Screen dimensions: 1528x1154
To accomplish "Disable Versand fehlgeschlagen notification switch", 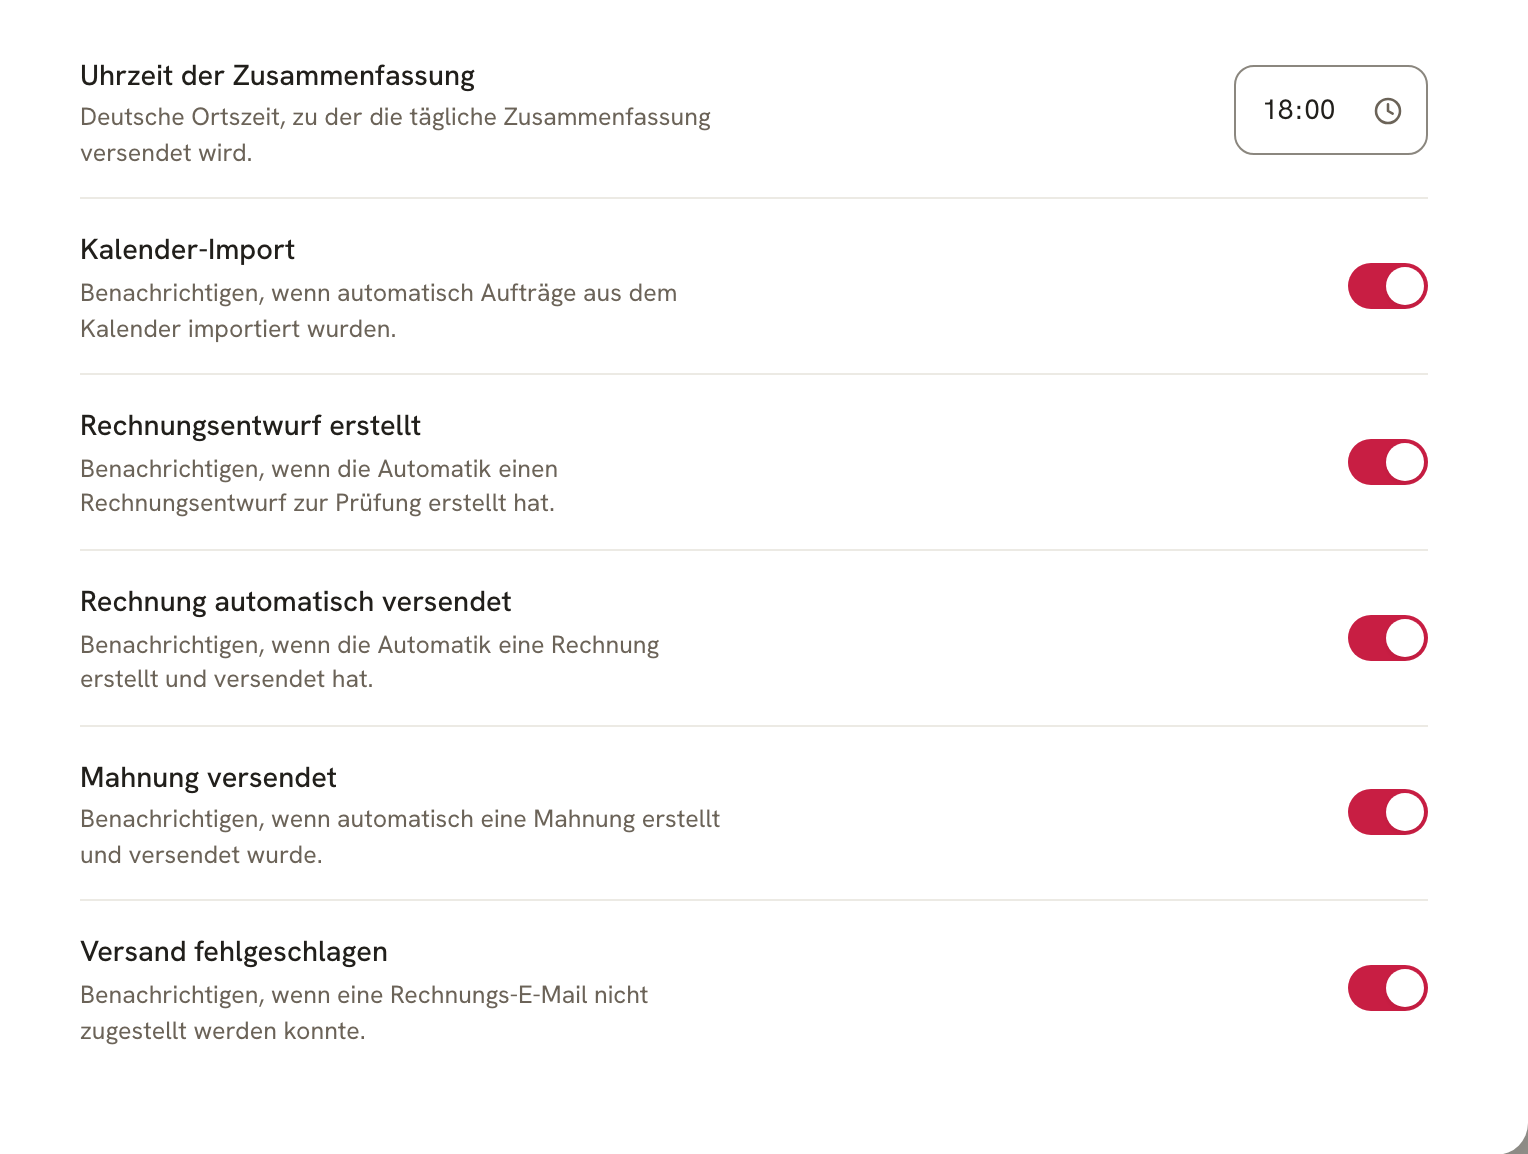I will coord(1387,988).
